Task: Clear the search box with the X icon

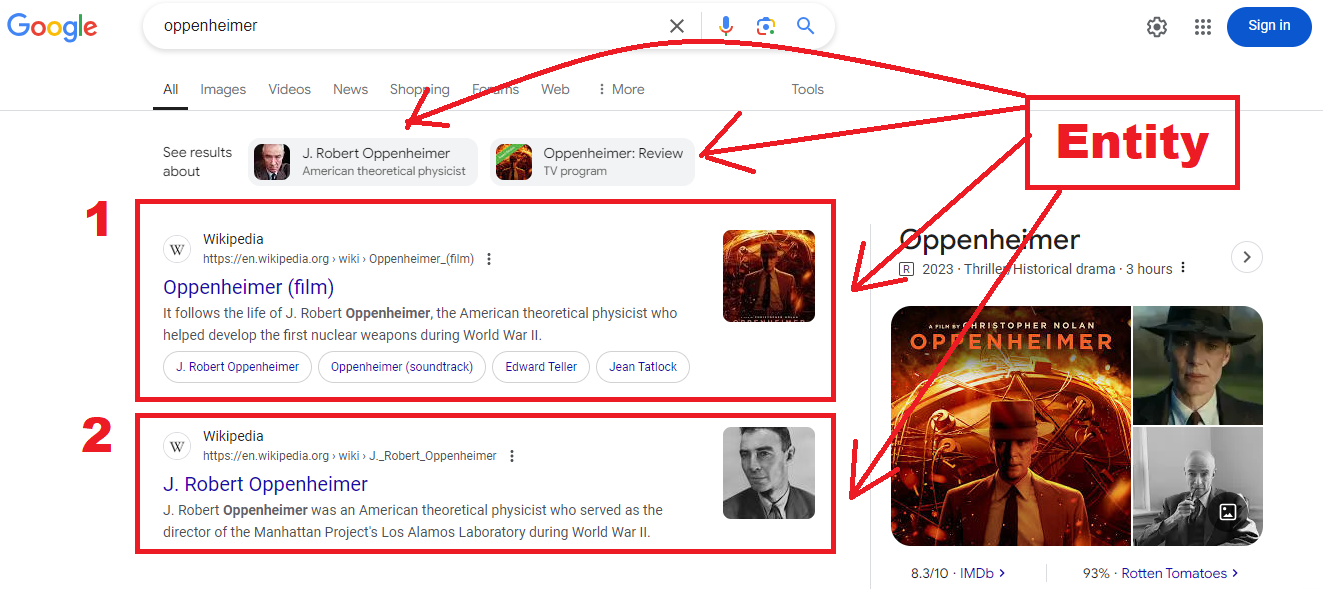Action: (677, 26)
